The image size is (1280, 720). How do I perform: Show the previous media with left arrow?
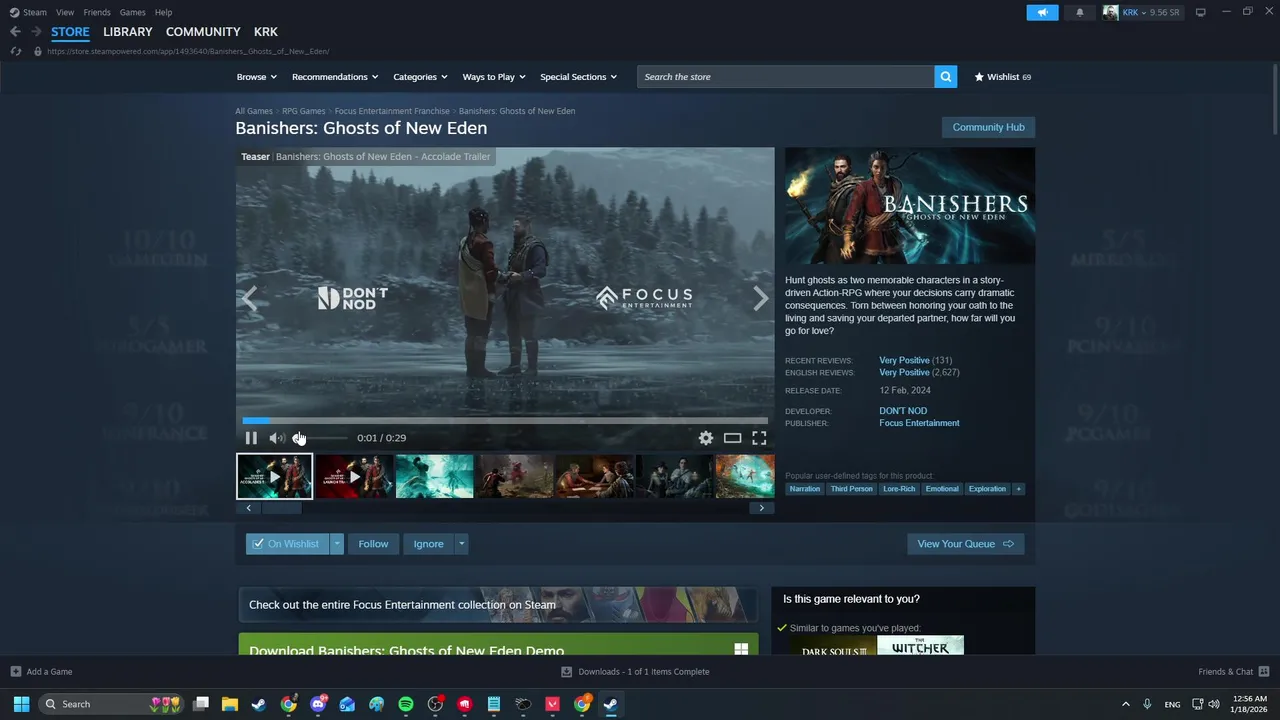coord(250,298)
